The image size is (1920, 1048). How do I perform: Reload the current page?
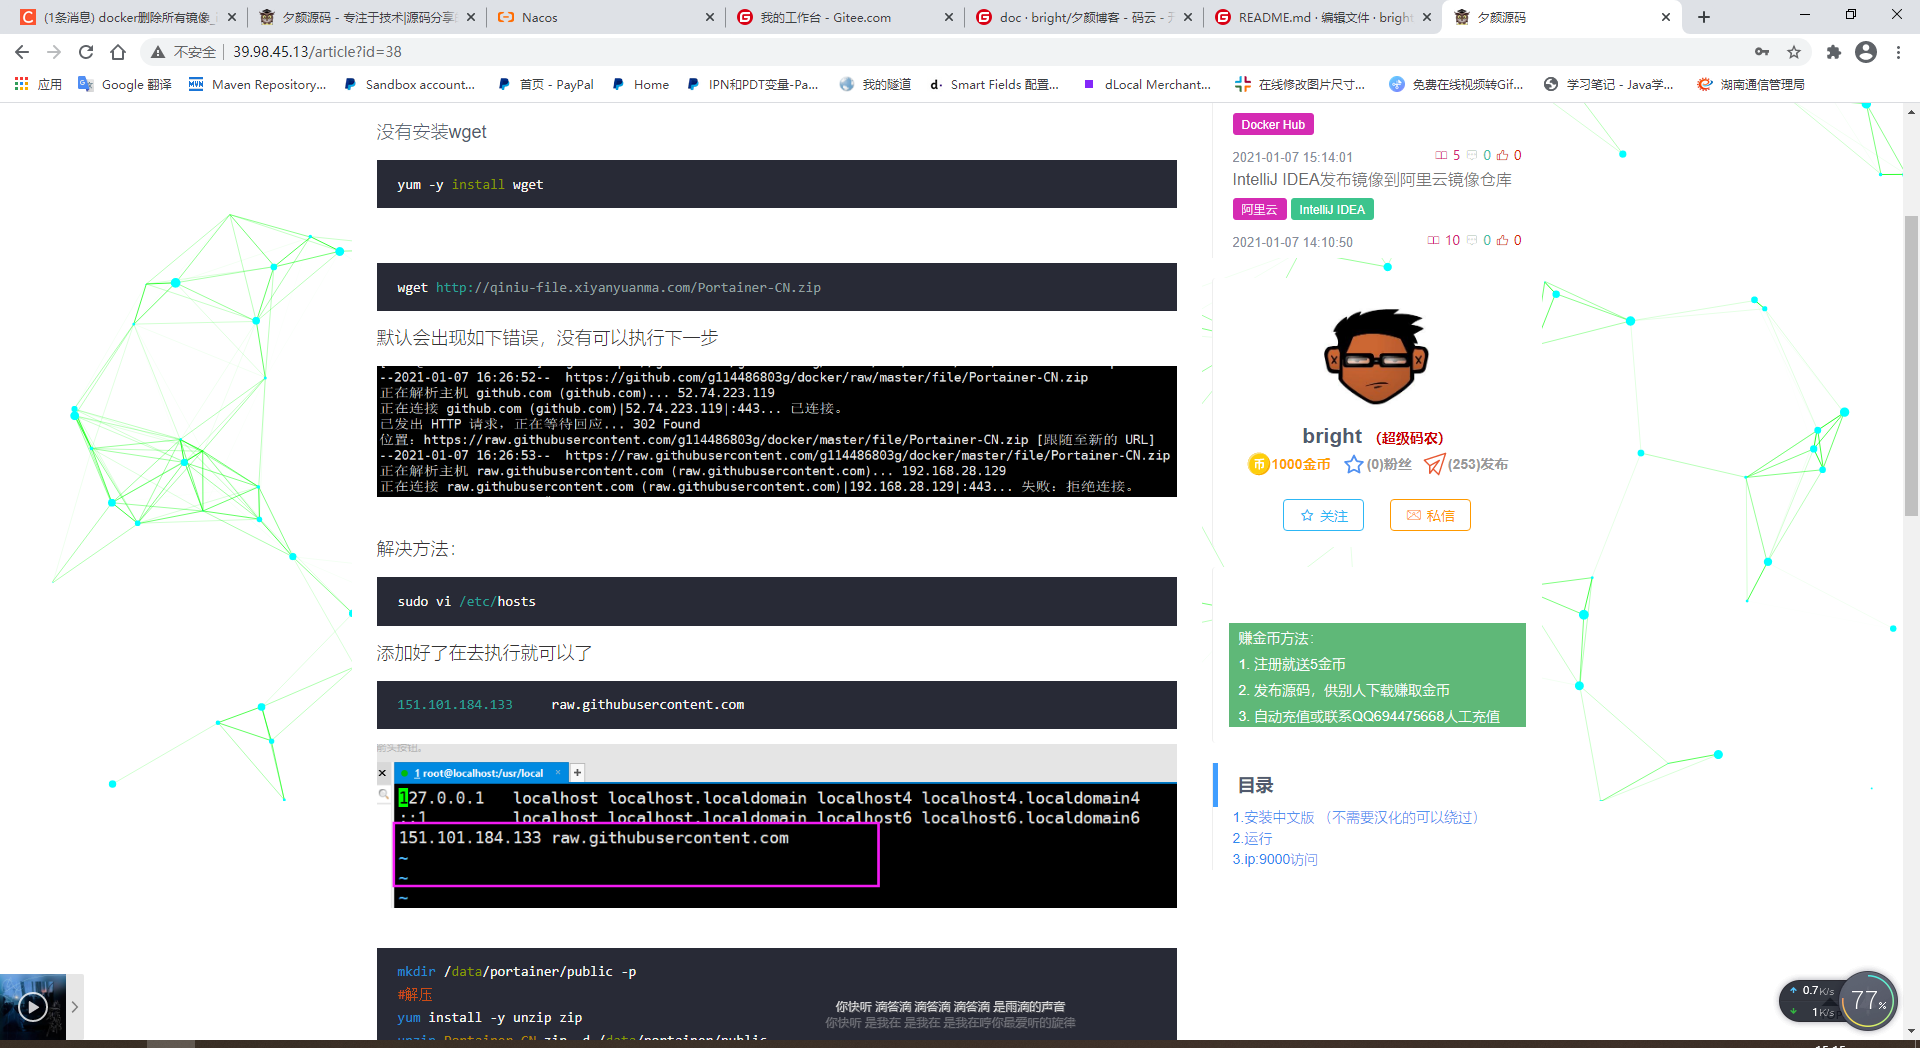click(x=86, y=52)
